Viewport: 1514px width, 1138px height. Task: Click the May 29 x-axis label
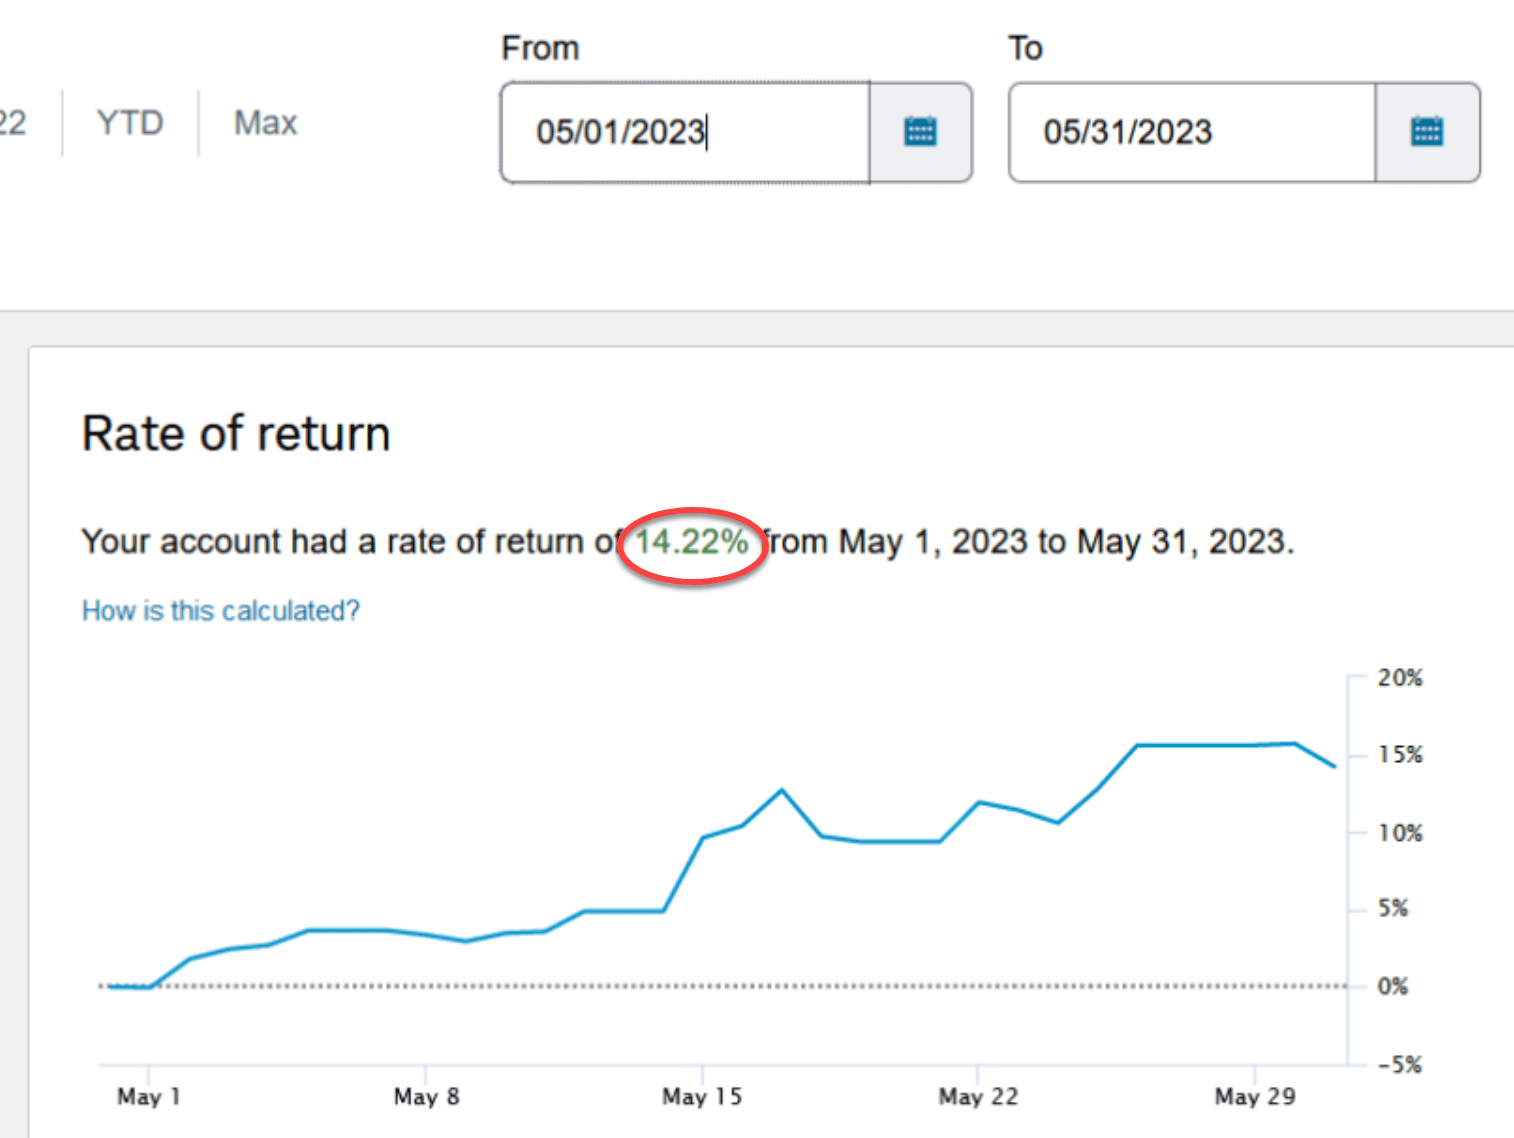[x=1254, y=1097]
